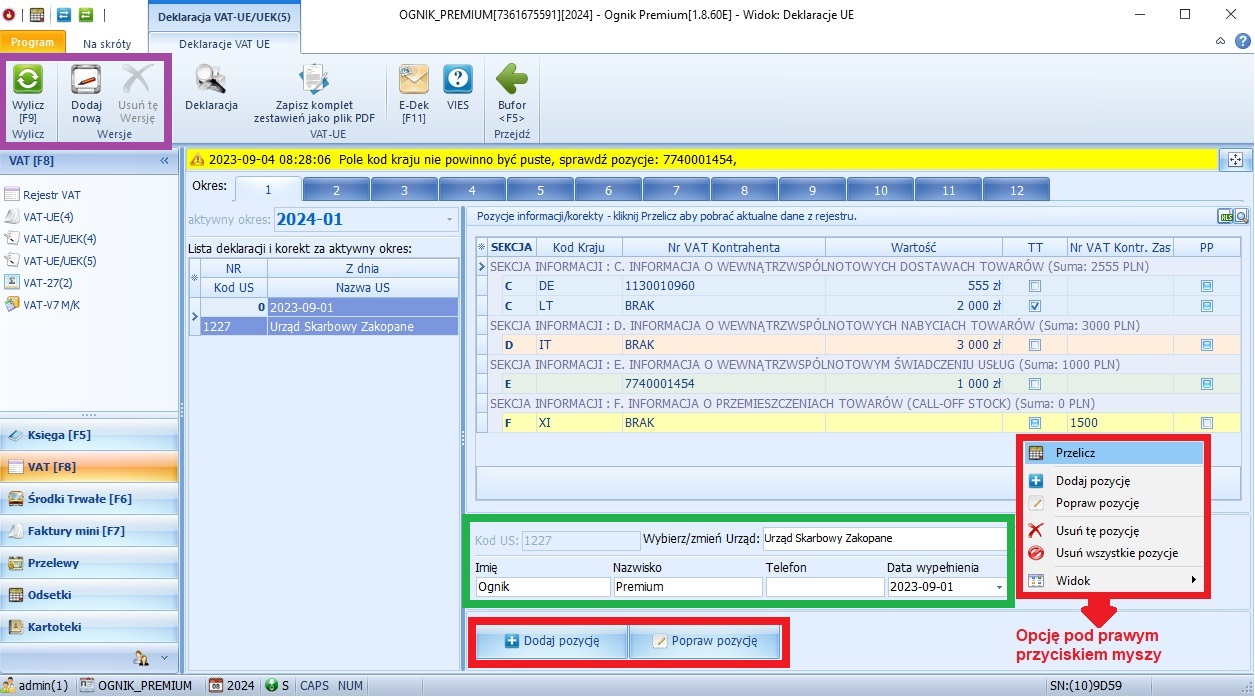Choose Usuń wszystkie pozycje menu entry
The image size is (1255, 697).
pyautogui.click(x=1113, y=553)
